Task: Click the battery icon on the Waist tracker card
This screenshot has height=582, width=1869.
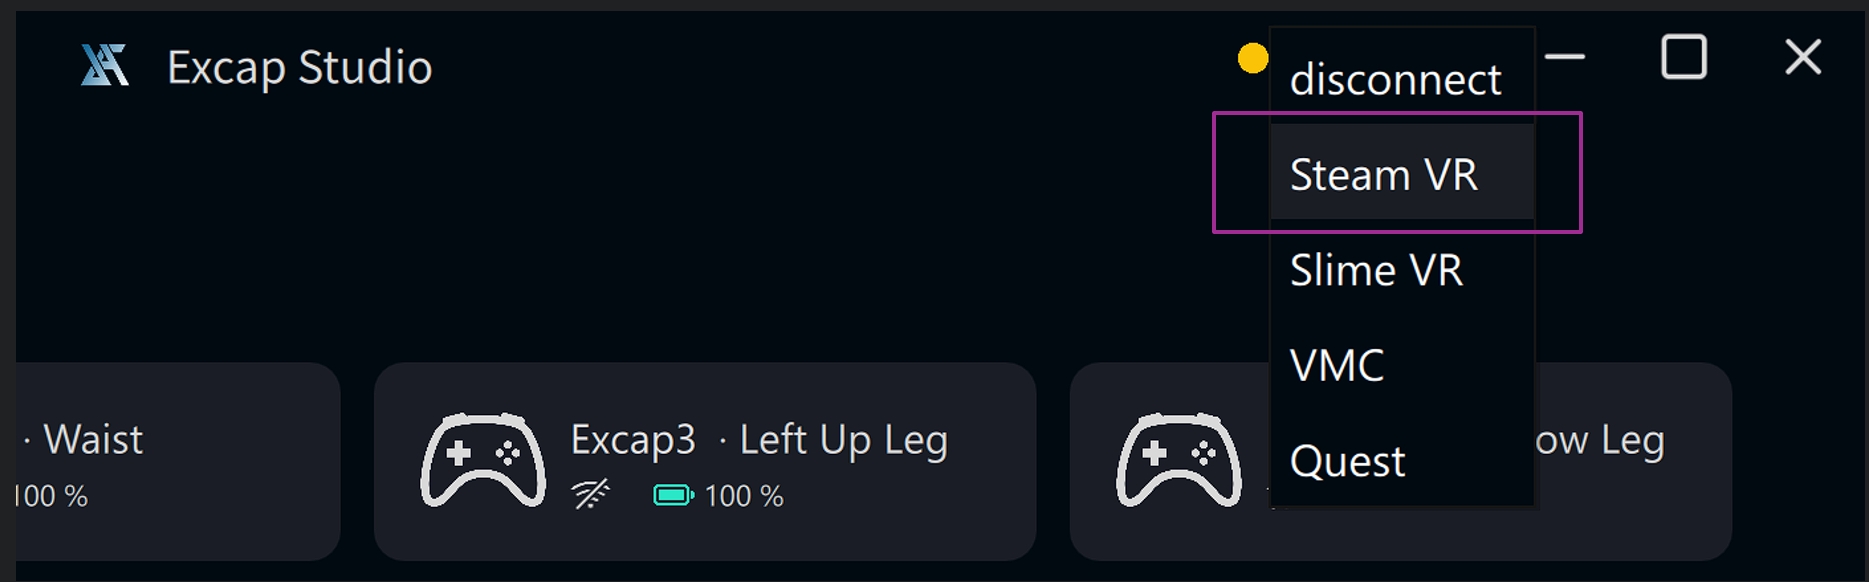Action: pyautogui.click(x=10, y=494)
